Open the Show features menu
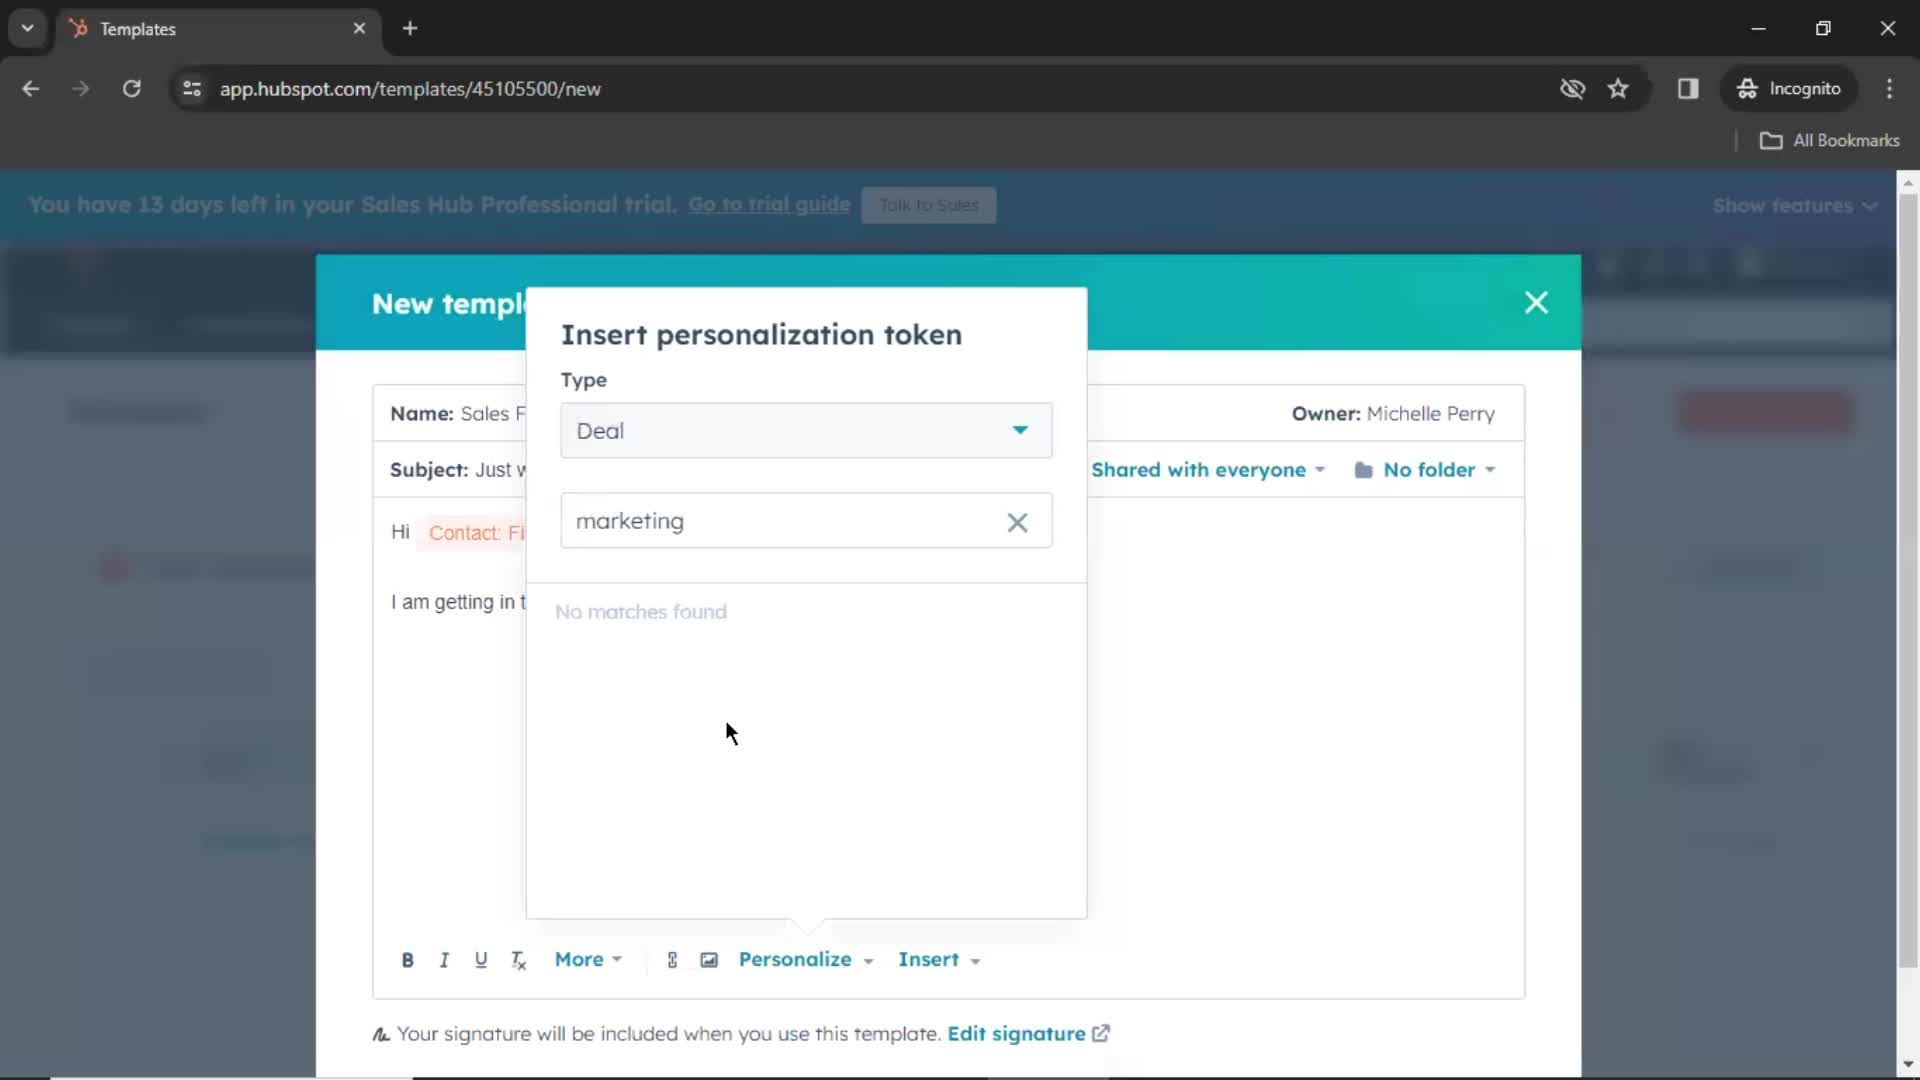This screenshot has width=1920, height=1080. (1797, 204)
